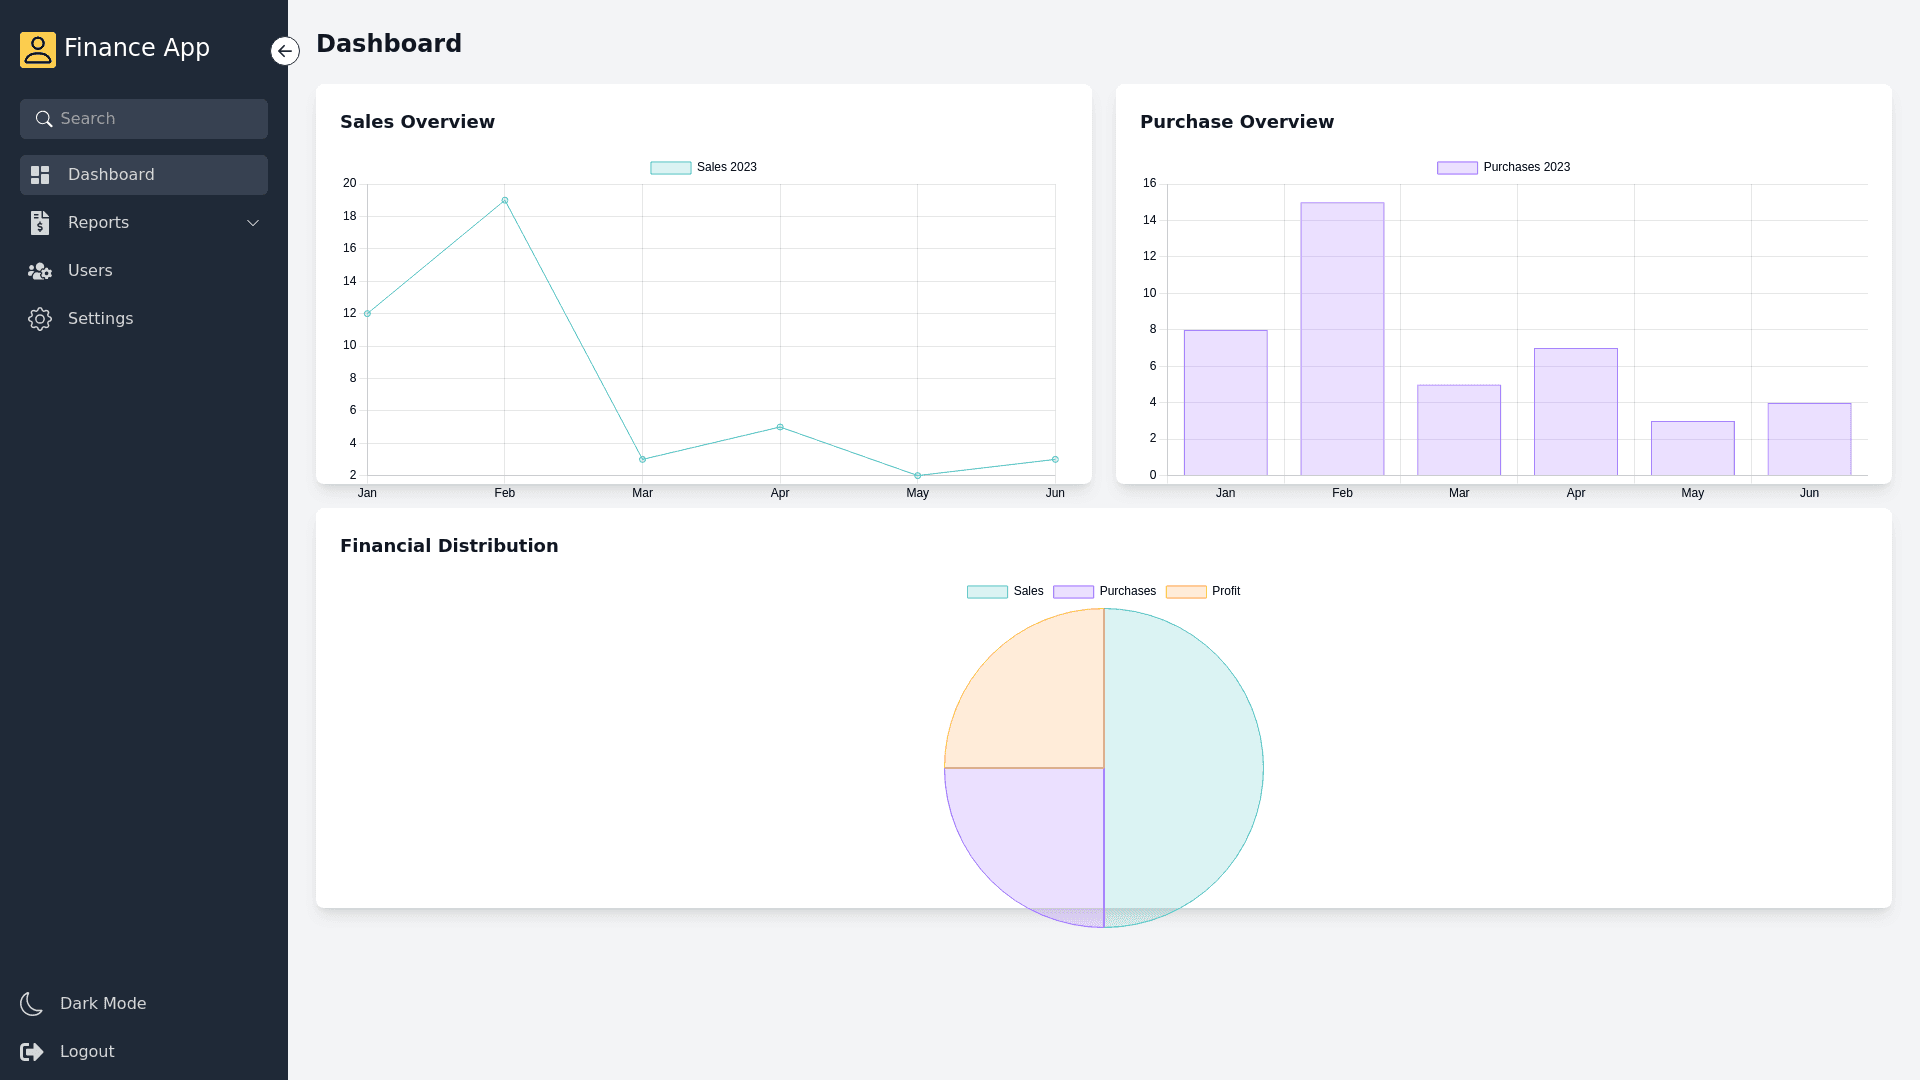Click the search magnifier icon
Image resolution: width=1920 pixels, height=1080 pixels.
pyautogui.click(x=44, y=119)
